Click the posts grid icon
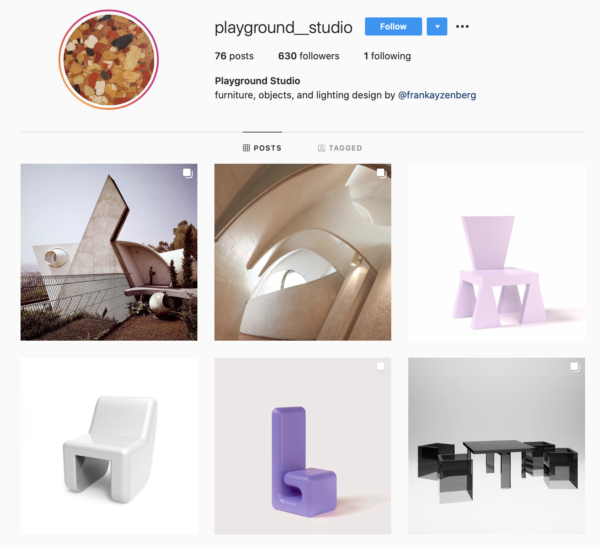This screenshot has height=547, width=600. [x=246, y=148]
